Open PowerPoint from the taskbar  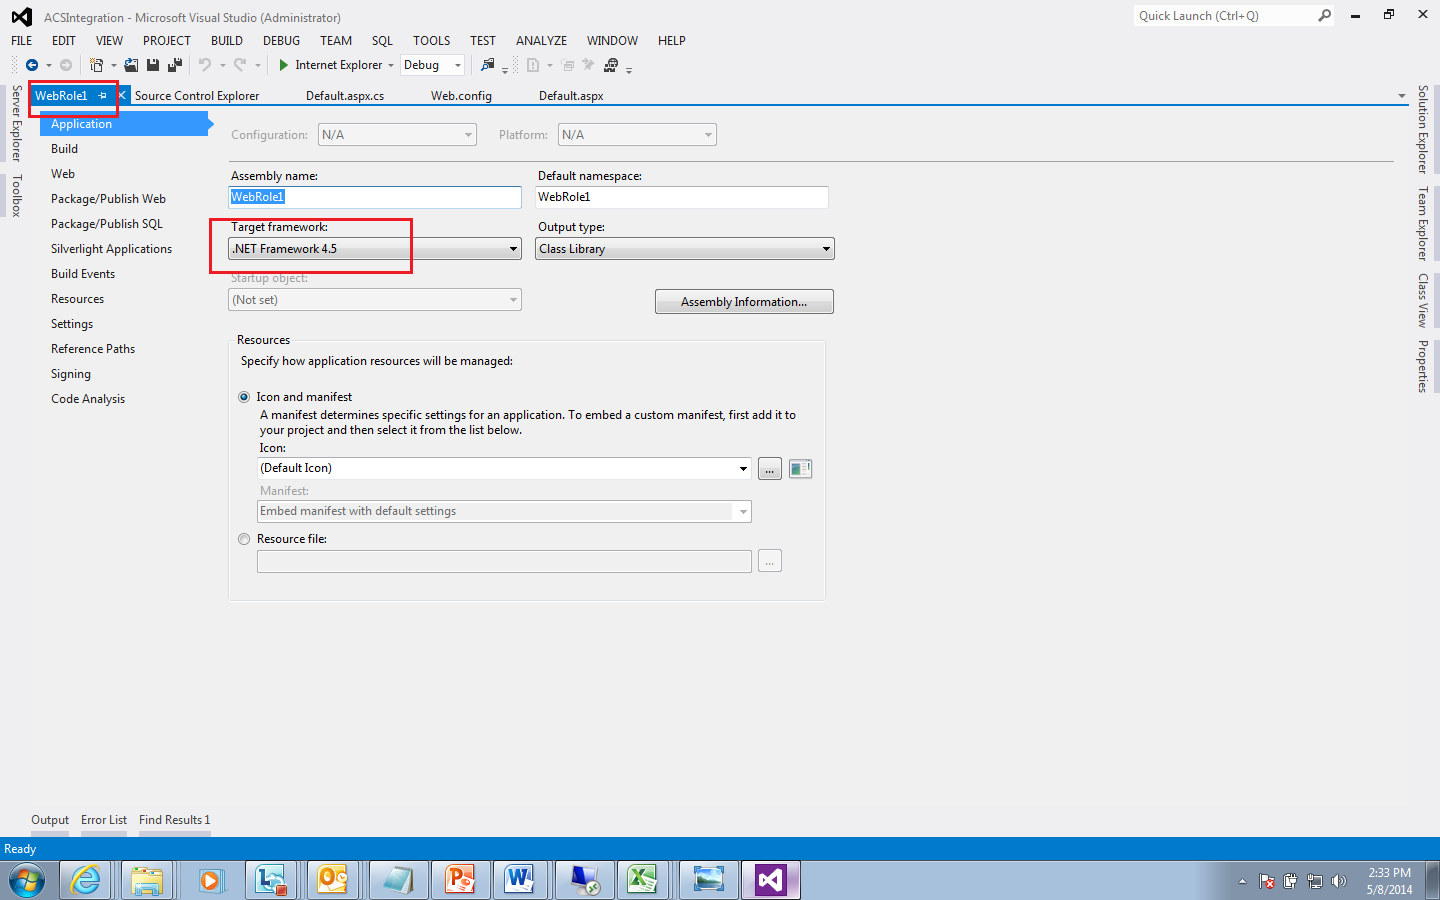[x=460, y=880]
